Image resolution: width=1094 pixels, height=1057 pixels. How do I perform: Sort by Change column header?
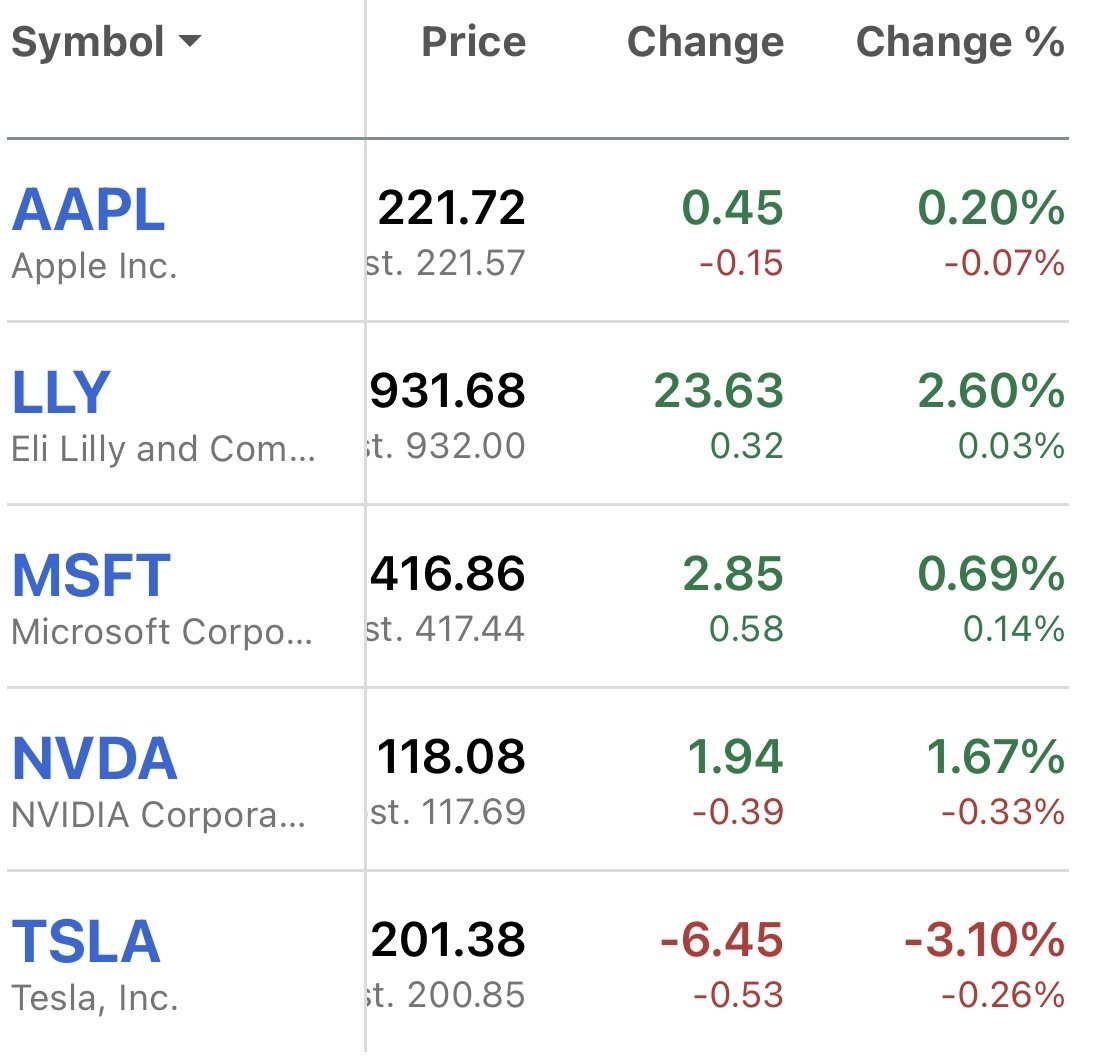click(x=705, y=42)
